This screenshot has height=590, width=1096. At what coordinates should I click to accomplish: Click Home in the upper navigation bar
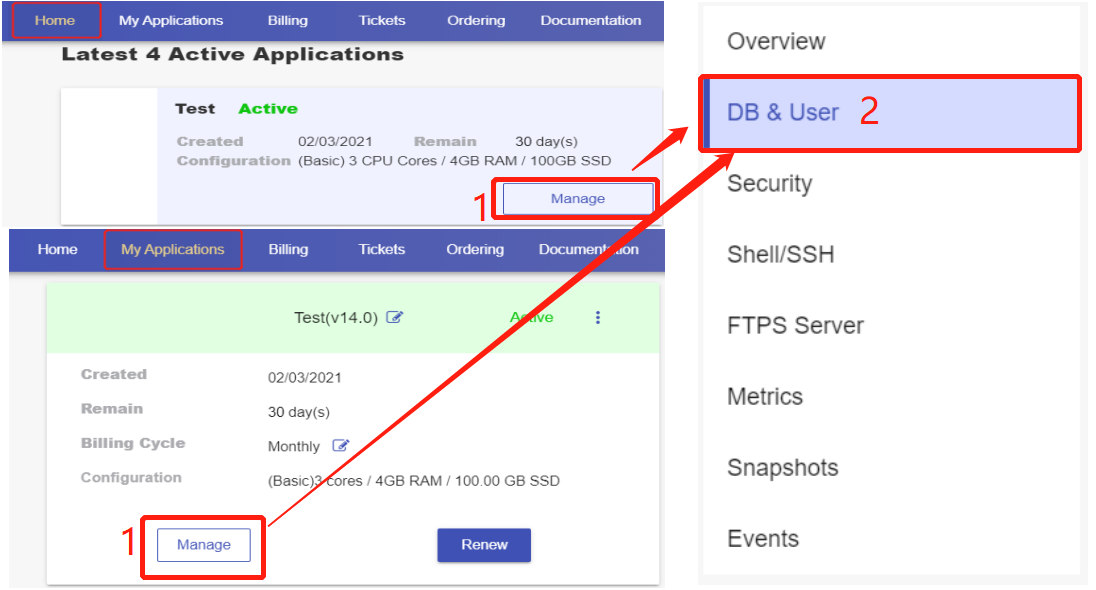click(55, 20)
